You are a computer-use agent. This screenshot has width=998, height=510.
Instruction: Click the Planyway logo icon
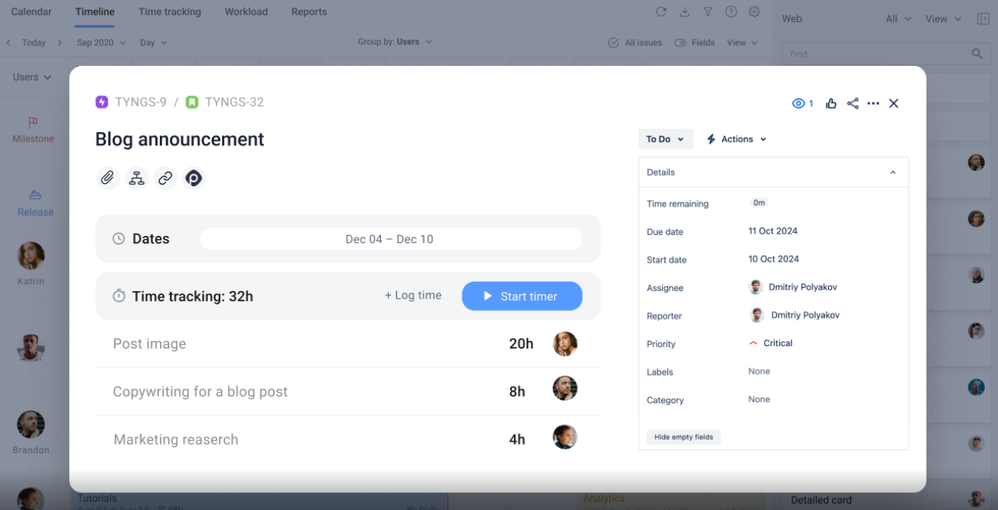coord(193,178)
